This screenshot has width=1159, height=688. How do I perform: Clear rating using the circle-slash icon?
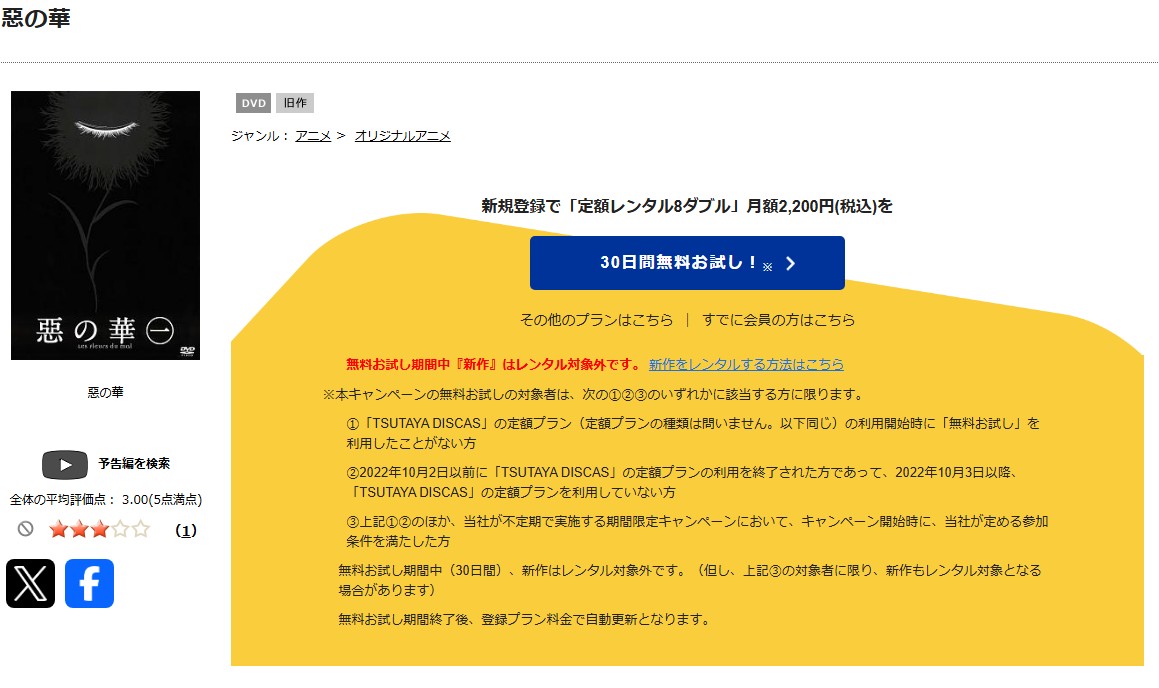coord(26,529)
